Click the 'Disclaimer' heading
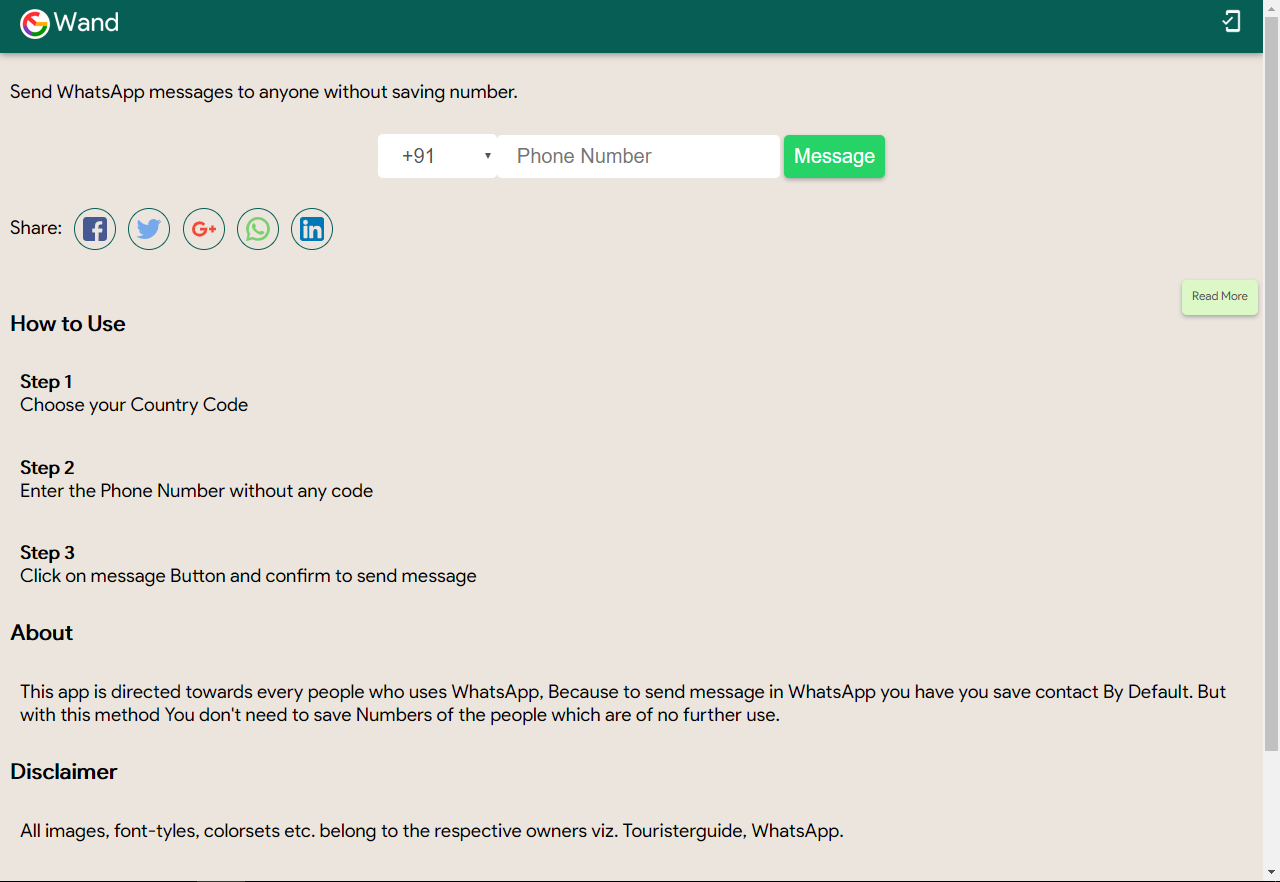The image size is (1280, 882). pos(64,772)
